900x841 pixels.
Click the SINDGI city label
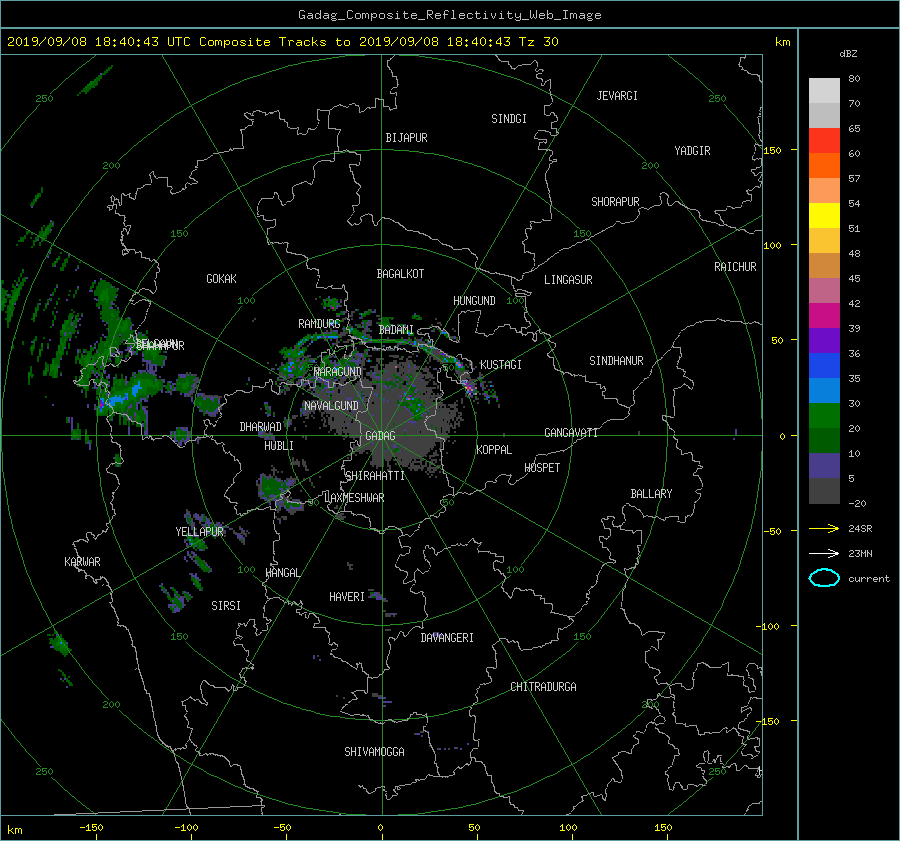tap(509, 119)
